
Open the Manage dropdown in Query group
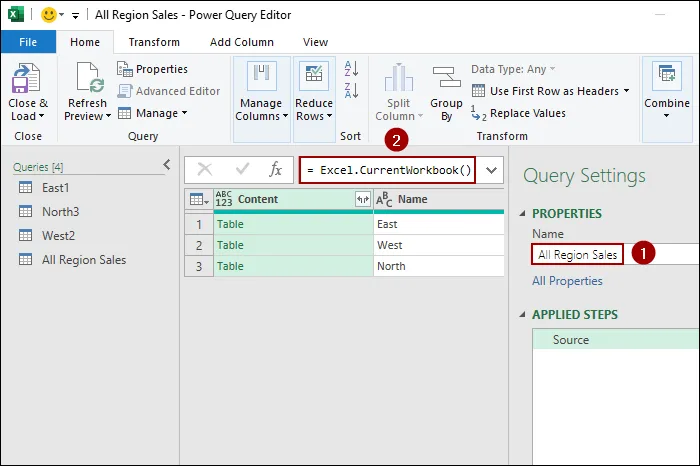coord(184,113)
